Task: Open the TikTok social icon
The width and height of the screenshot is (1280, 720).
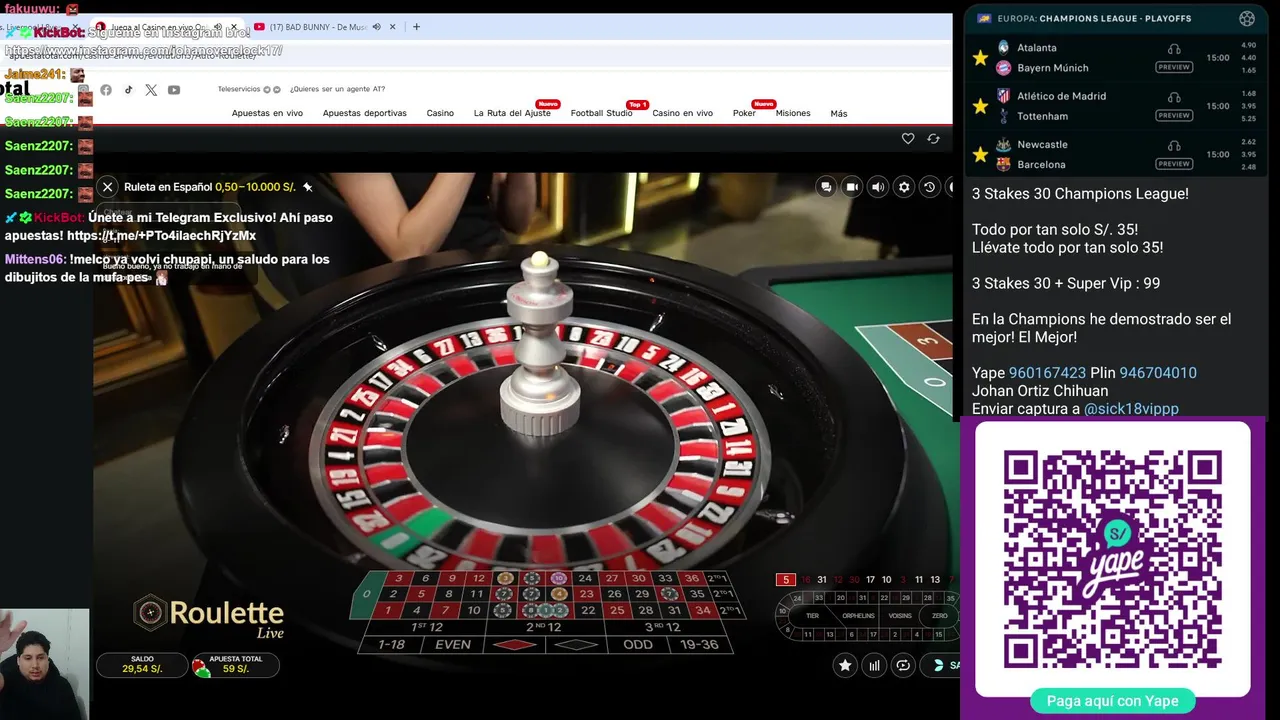Action: point(128,90)
